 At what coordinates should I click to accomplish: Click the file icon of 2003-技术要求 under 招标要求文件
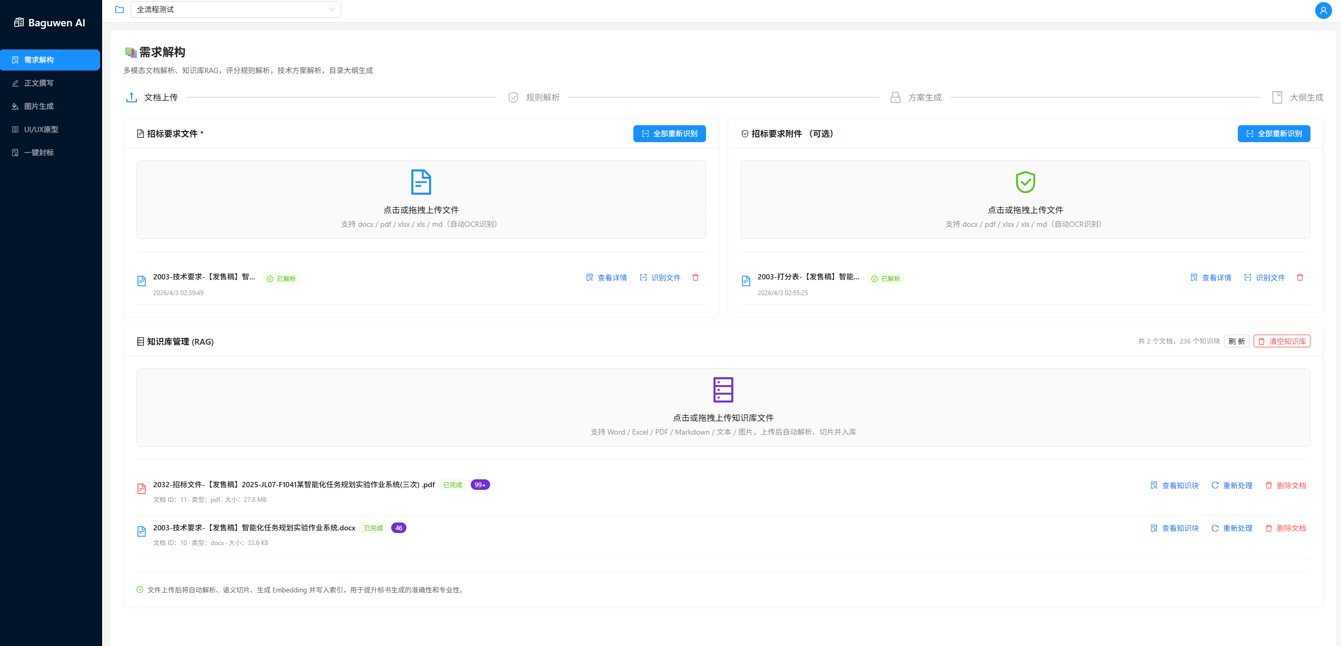pyautogui.click(x=141, y=281)
